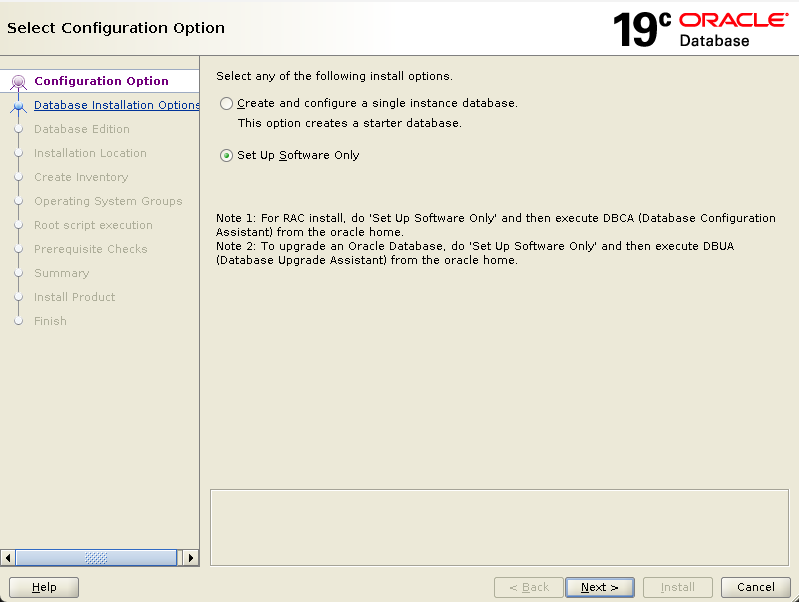Click the 'Prerequisite Checks' step label
799x602 pixels.
(x=91, y=249)
